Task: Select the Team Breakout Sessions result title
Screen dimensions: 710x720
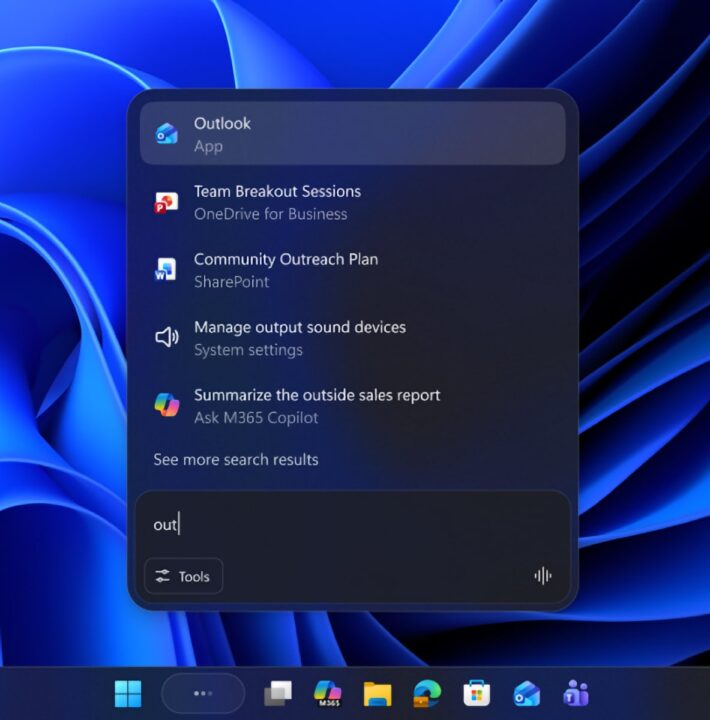Action: click(x=277, y=191)
